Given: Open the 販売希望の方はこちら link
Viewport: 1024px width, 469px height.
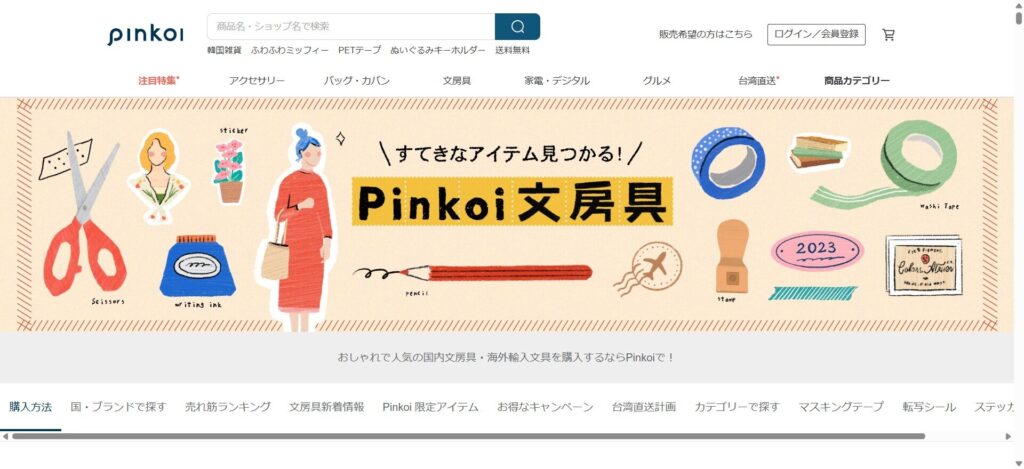Looking at the screenshot, I should (x=705, y=35).
